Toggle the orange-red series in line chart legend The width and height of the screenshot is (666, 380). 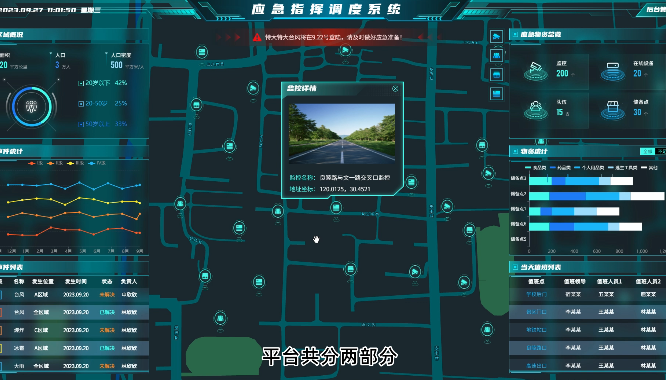(x=35, y=163)
